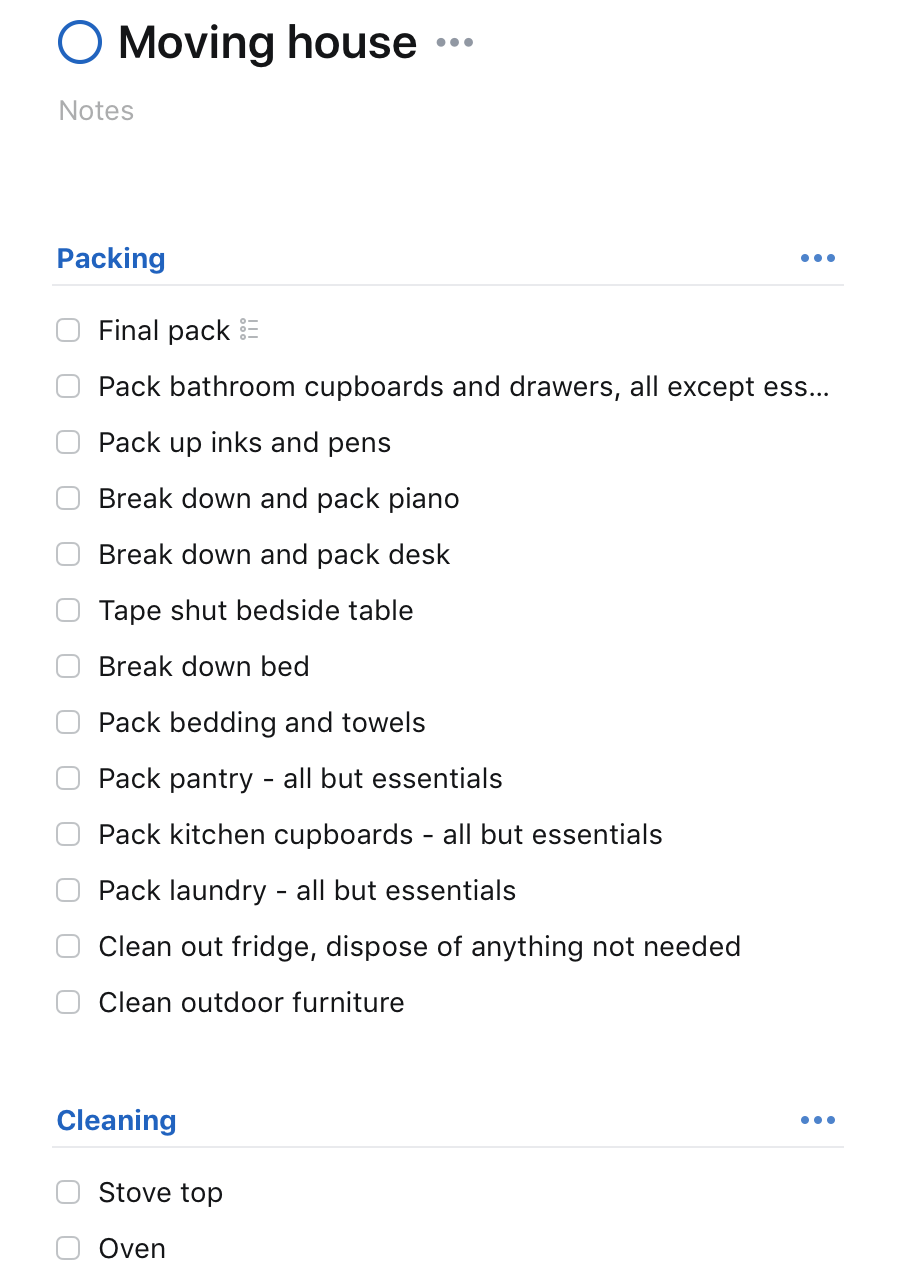
Task: Click the Moving house project completion circle
Action: click(x=80, y=43)
